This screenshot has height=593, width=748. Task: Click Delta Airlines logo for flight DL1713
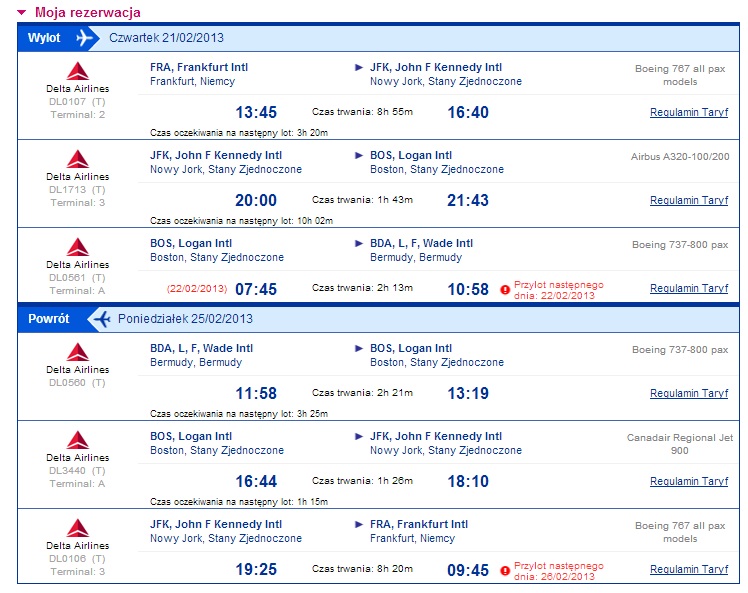point(78,159)
